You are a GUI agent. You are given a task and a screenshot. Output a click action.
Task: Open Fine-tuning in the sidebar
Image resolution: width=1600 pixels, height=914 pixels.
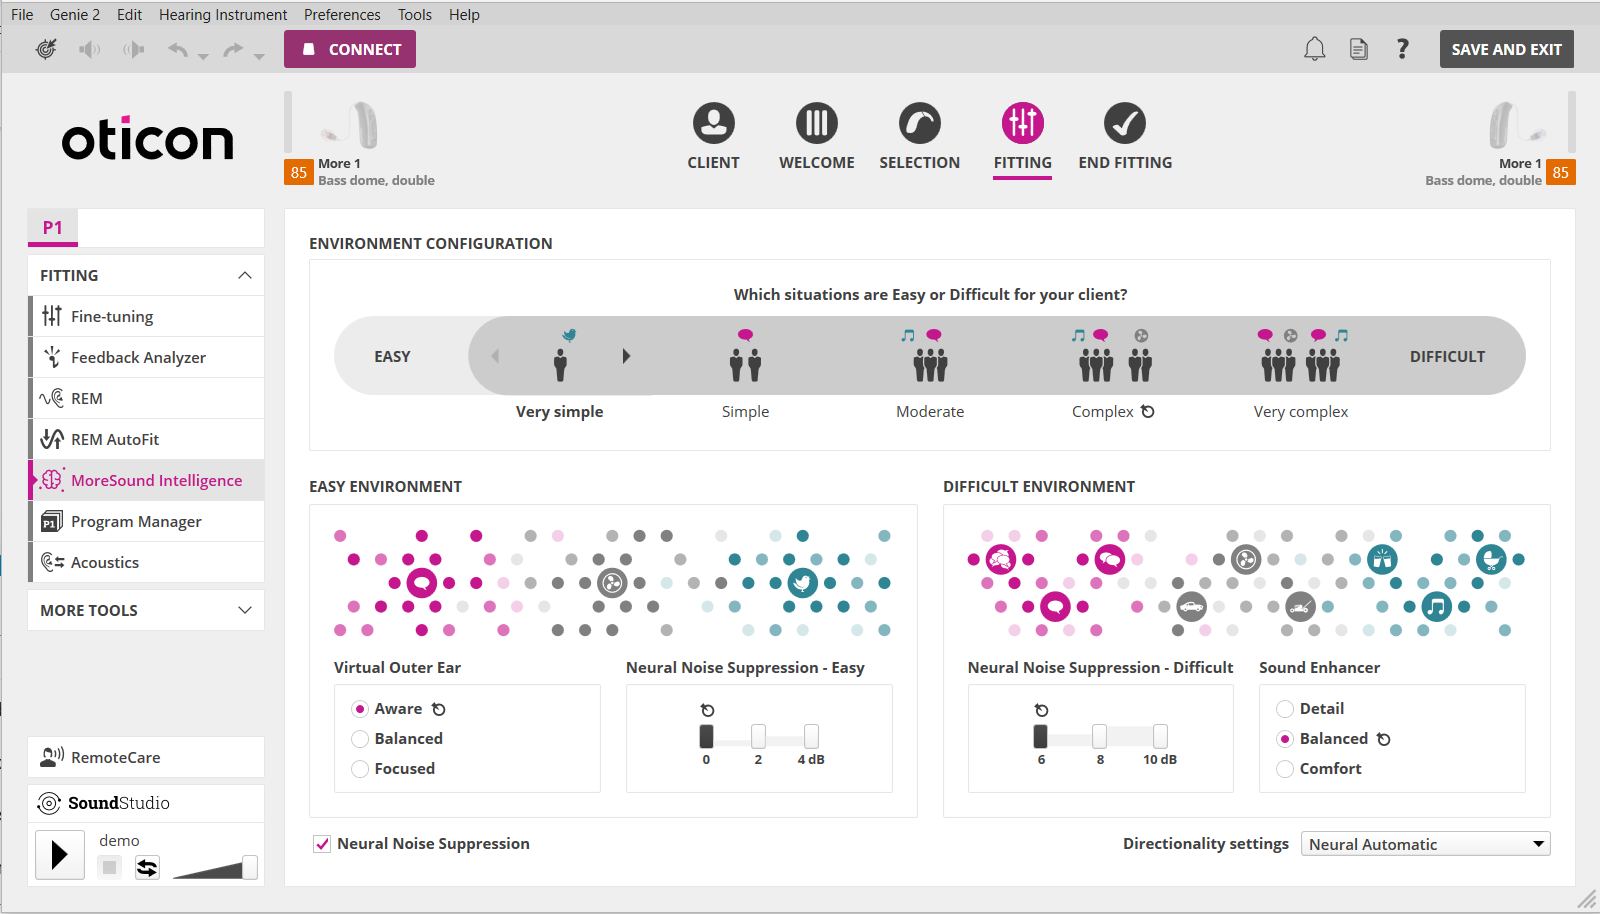[147, 316]
